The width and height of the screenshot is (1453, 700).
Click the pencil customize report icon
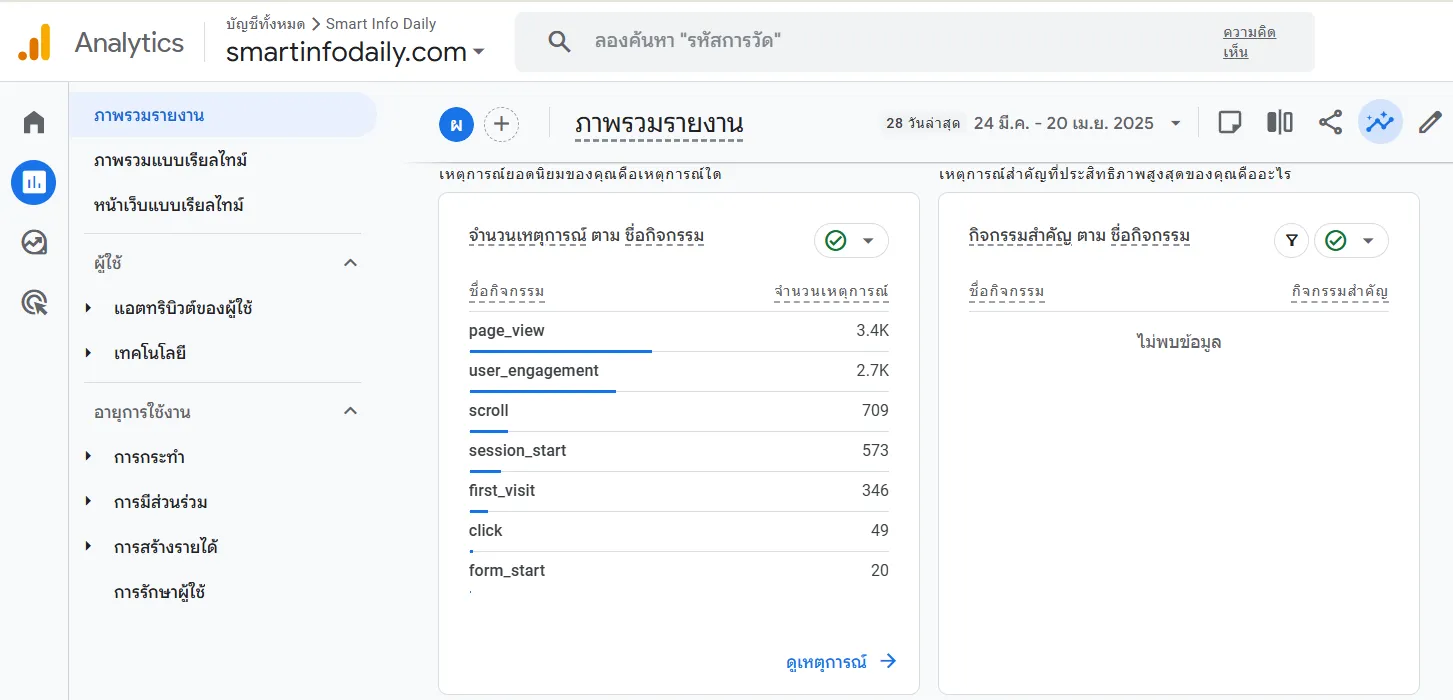(1430, 122)
